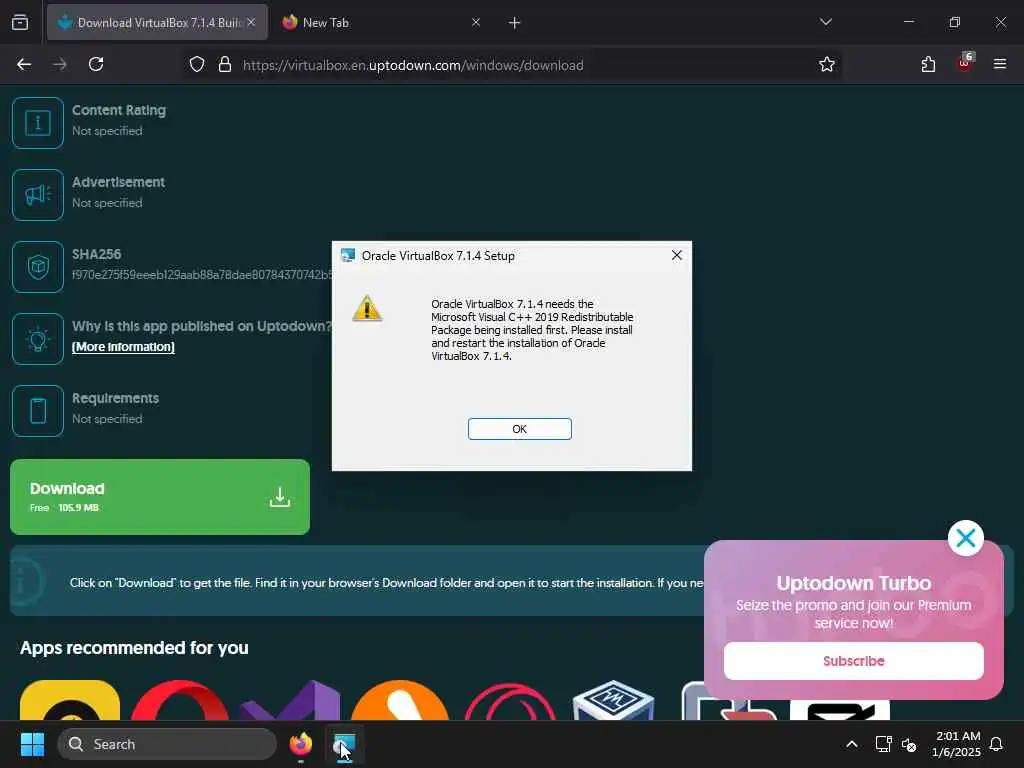
Task: Close the Uptodown Turbo promo popup
Action: click(965, 538)
